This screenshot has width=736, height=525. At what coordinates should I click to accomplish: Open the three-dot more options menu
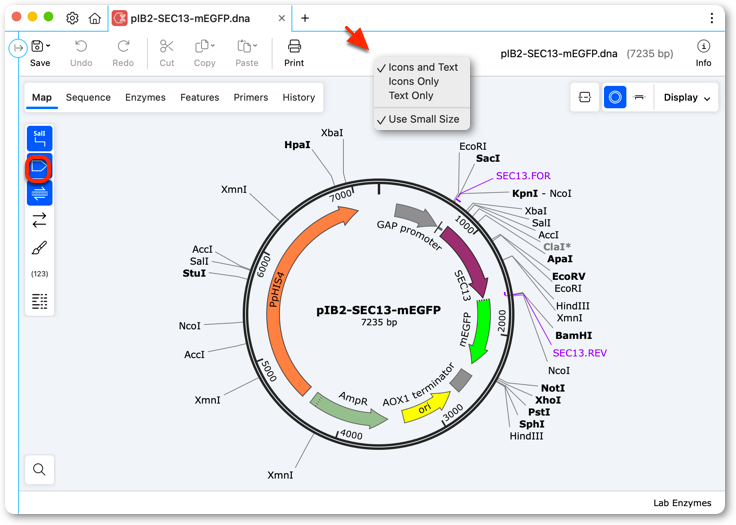pyautogui.click(x=712, y=18)
